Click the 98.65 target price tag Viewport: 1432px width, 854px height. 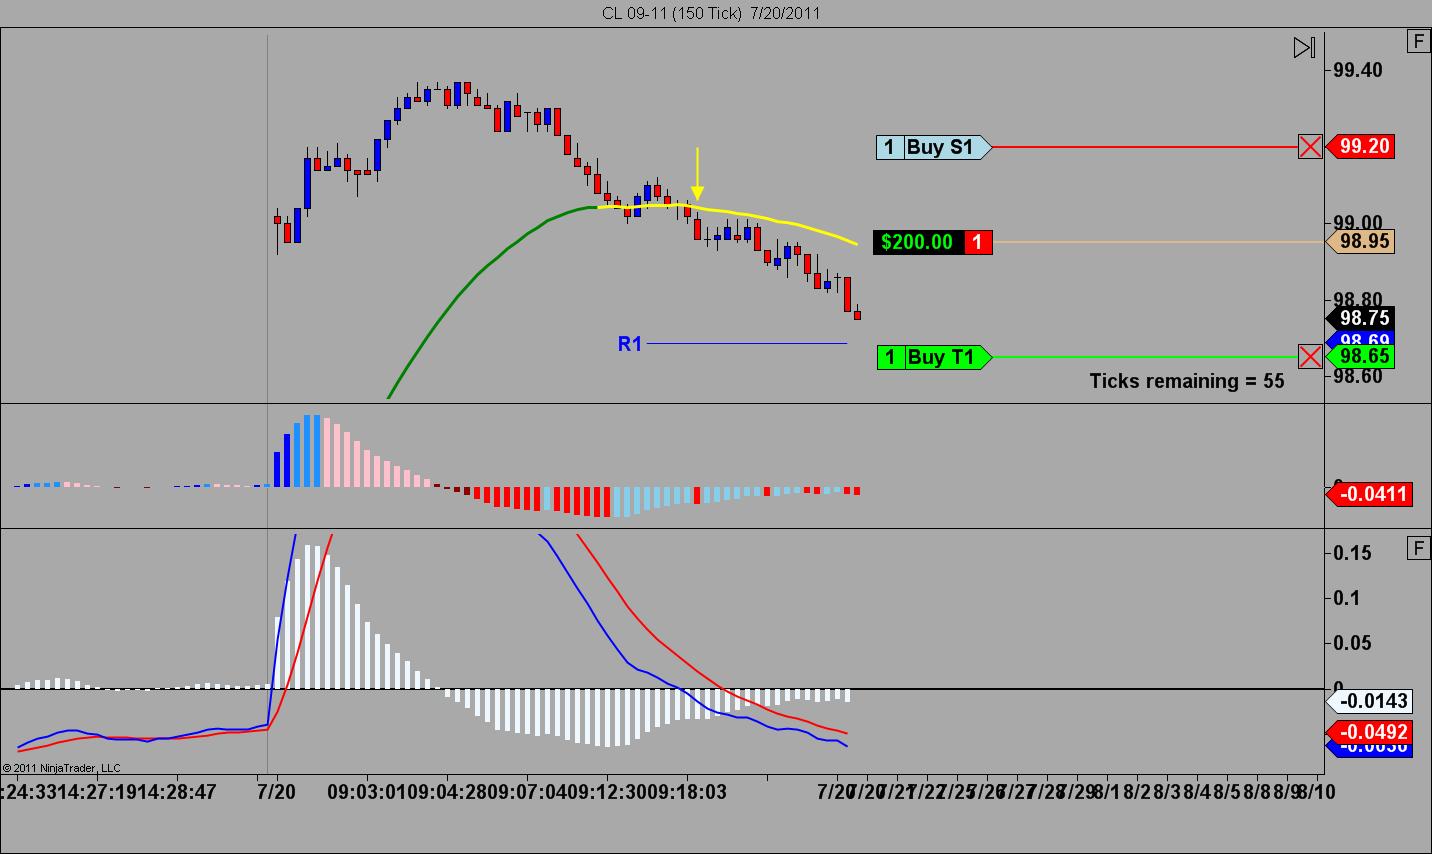pos(1360,356)
